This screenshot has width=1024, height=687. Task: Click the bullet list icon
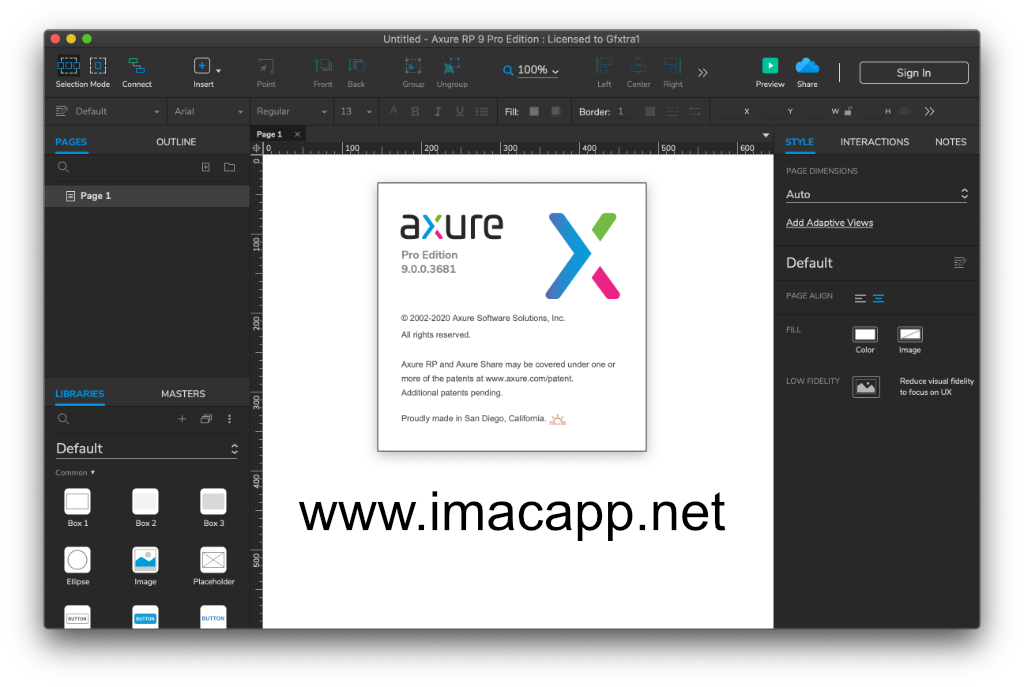point(482,112)
